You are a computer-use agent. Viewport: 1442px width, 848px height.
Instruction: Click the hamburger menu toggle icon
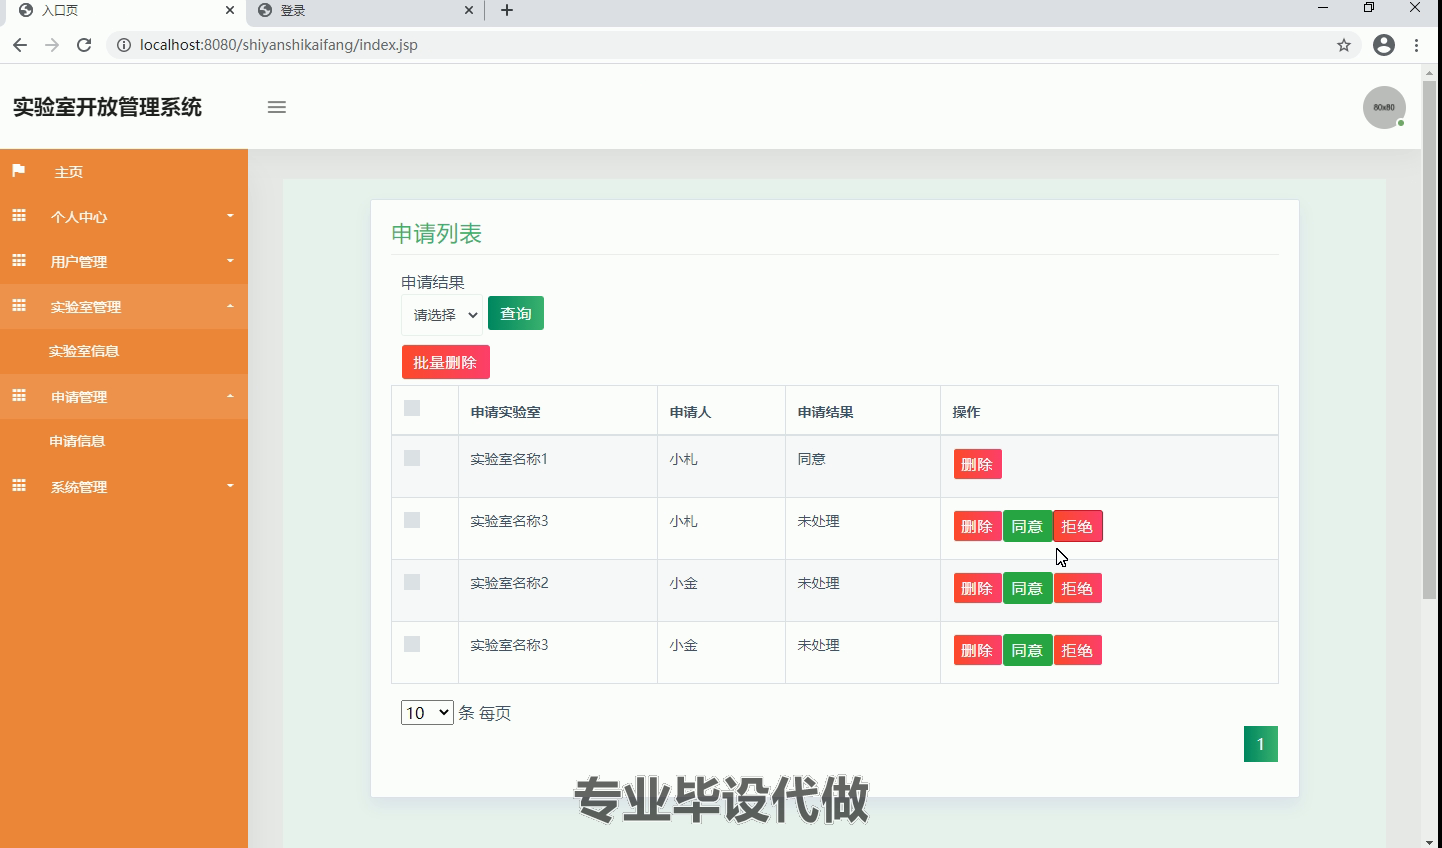(277, 107)
